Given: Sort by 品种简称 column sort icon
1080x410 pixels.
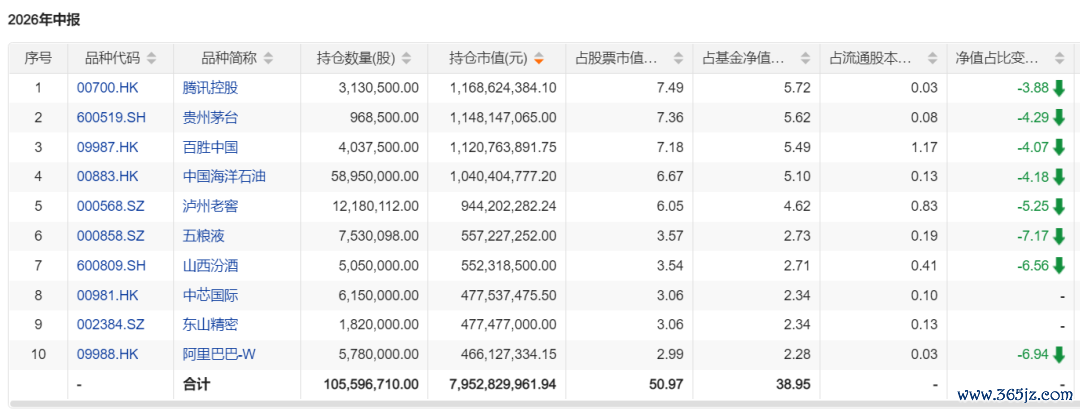Looking at the screenshot, I should click(269, 59).
